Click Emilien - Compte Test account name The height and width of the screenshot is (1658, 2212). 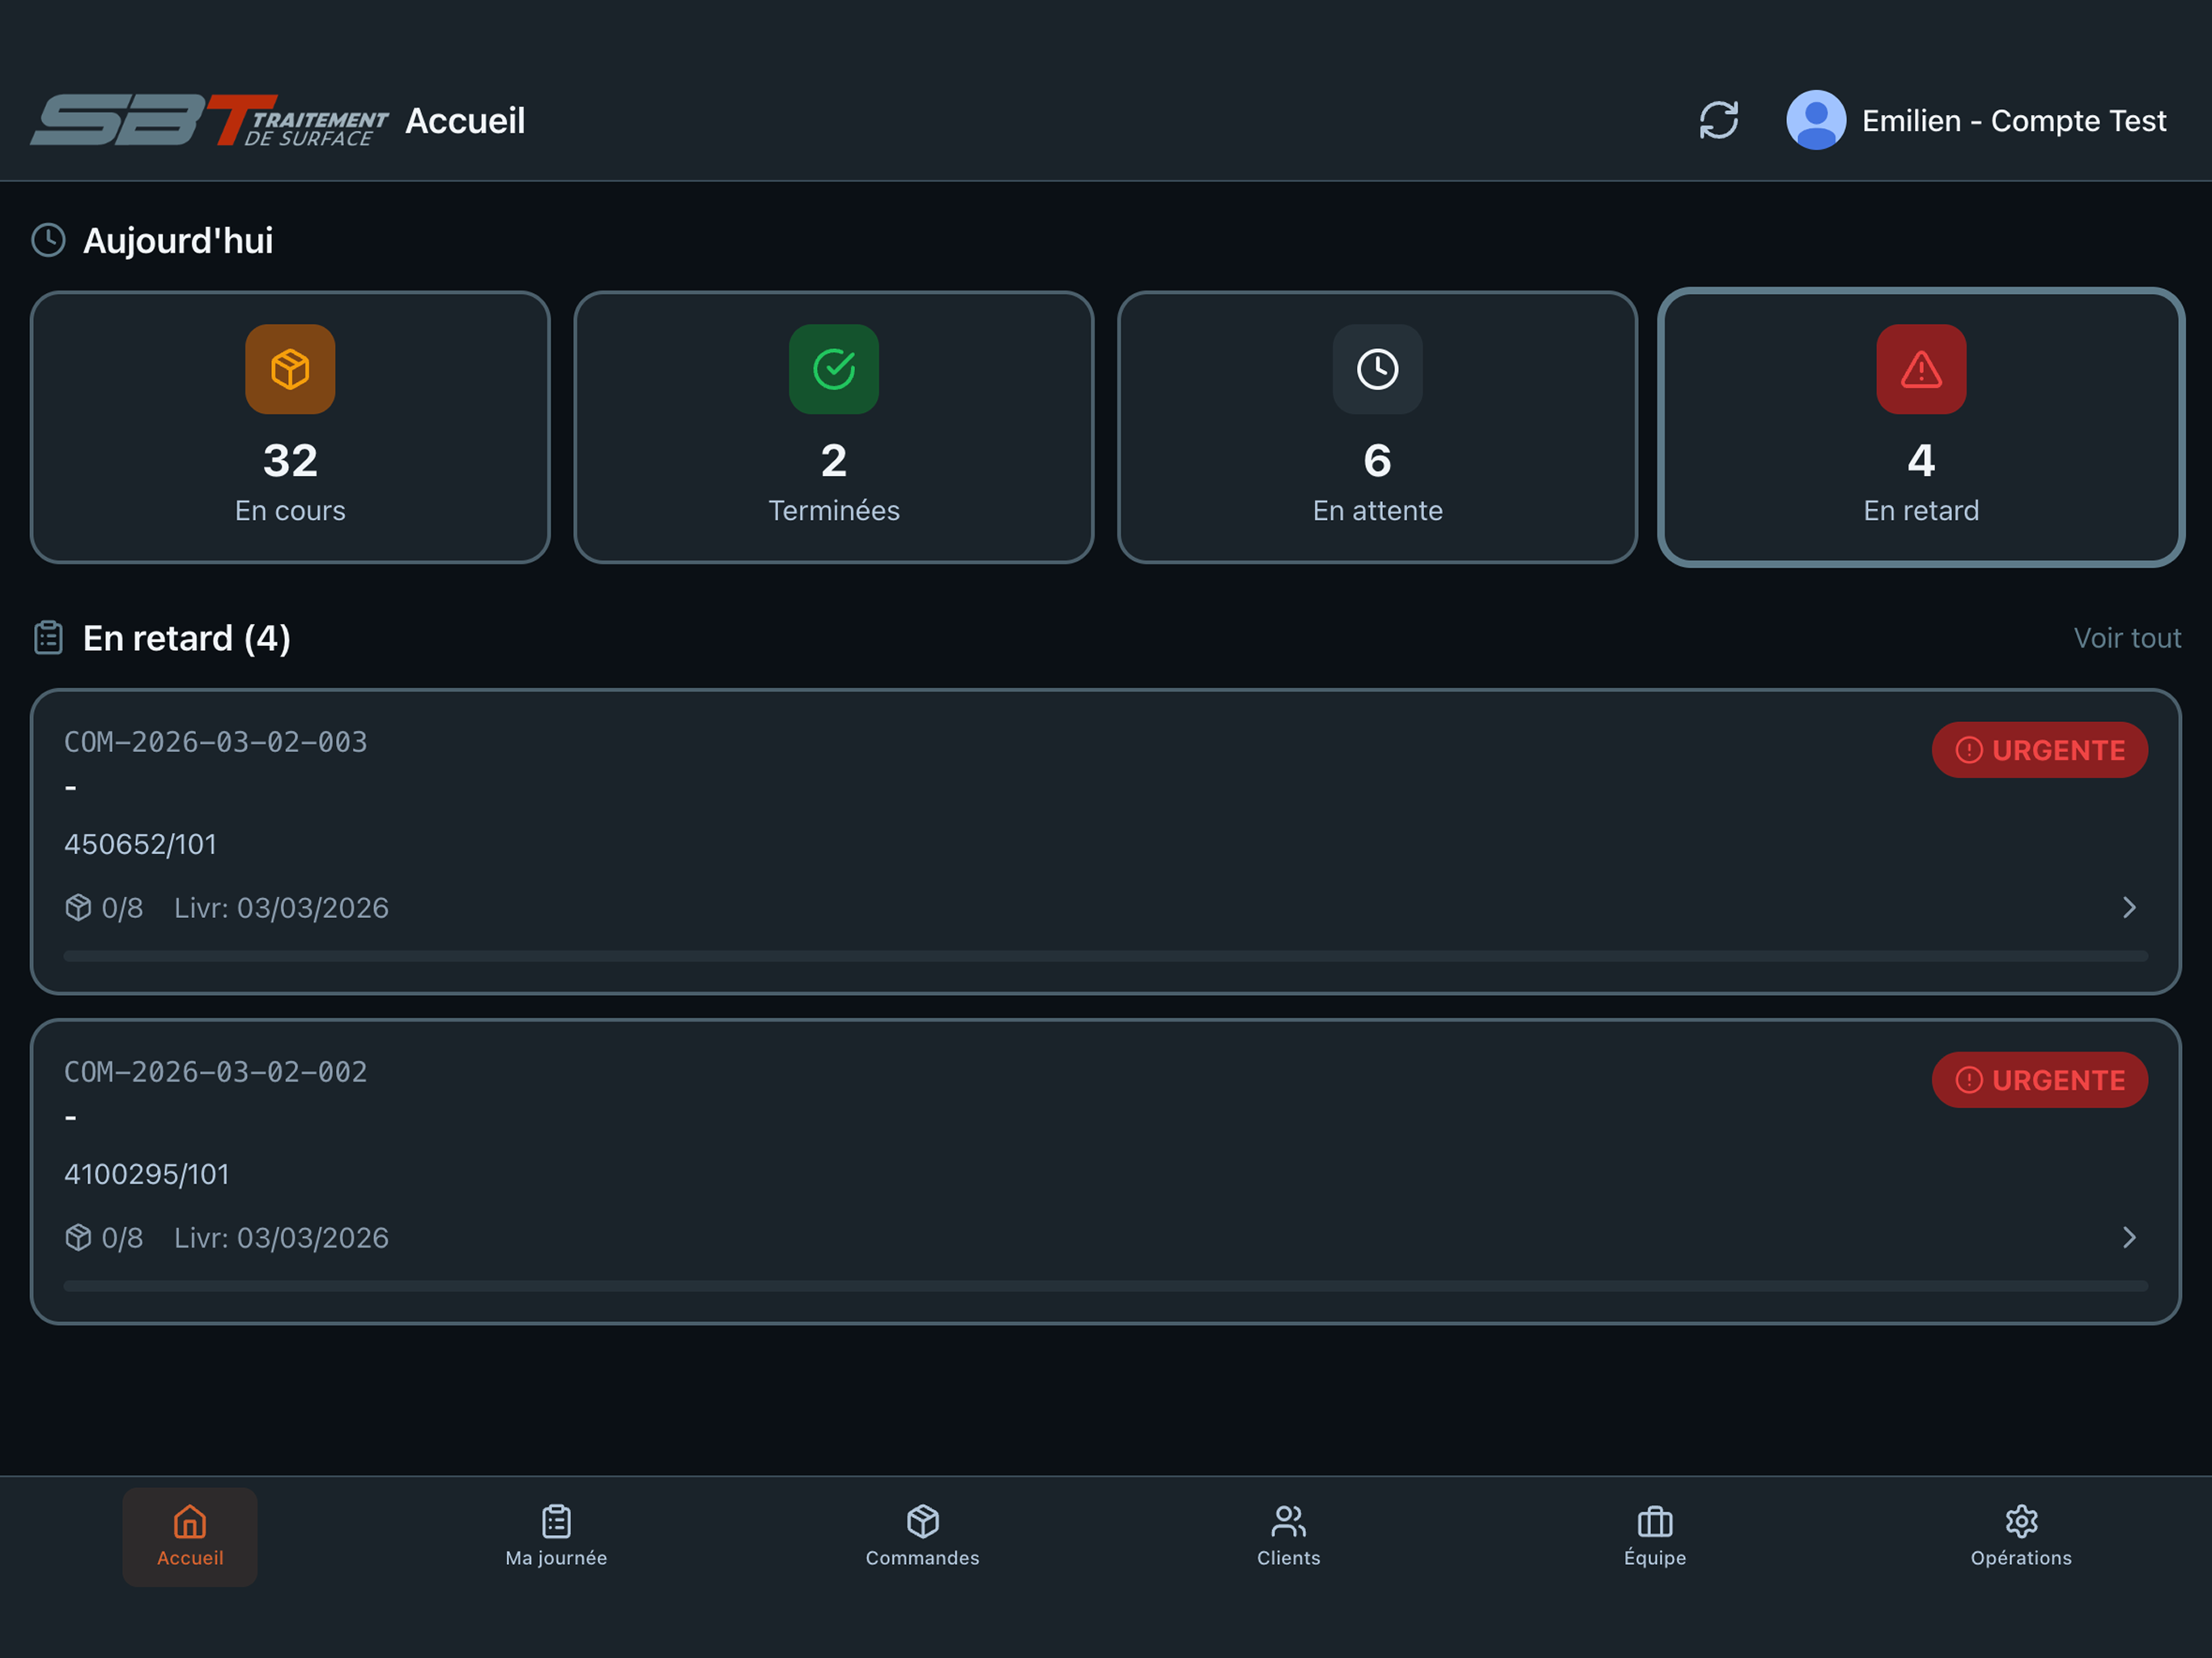pos(2013,121)
